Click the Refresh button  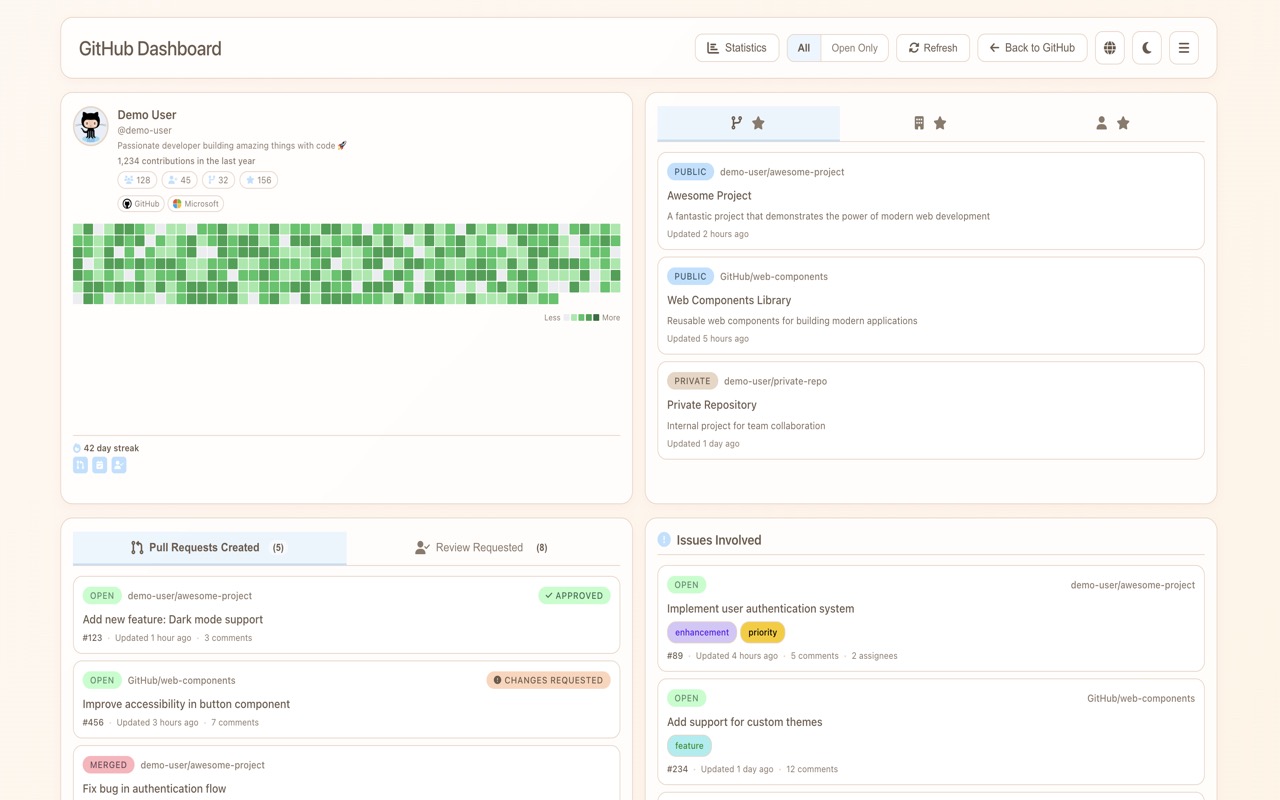[932, 47]
